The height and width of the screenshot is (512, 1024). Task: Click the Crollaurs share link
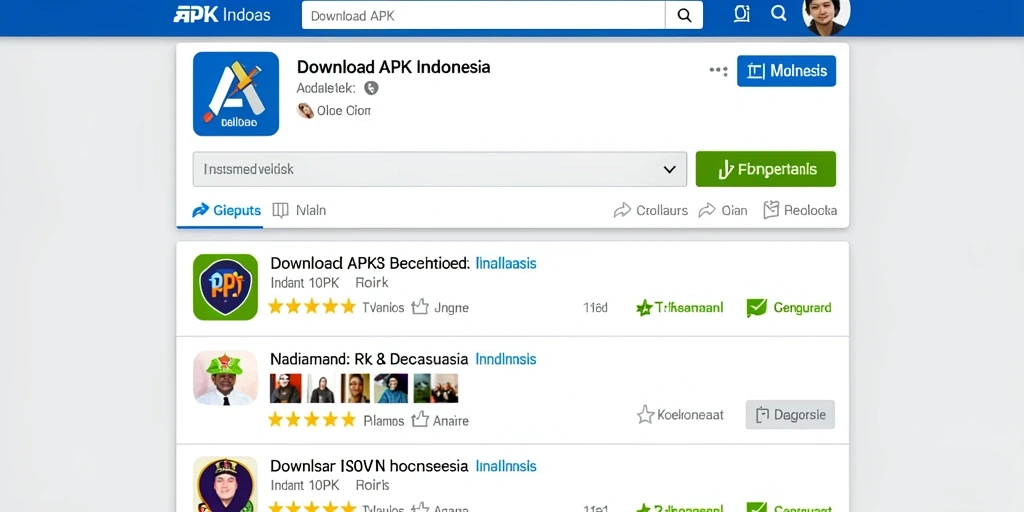[650, 210]
